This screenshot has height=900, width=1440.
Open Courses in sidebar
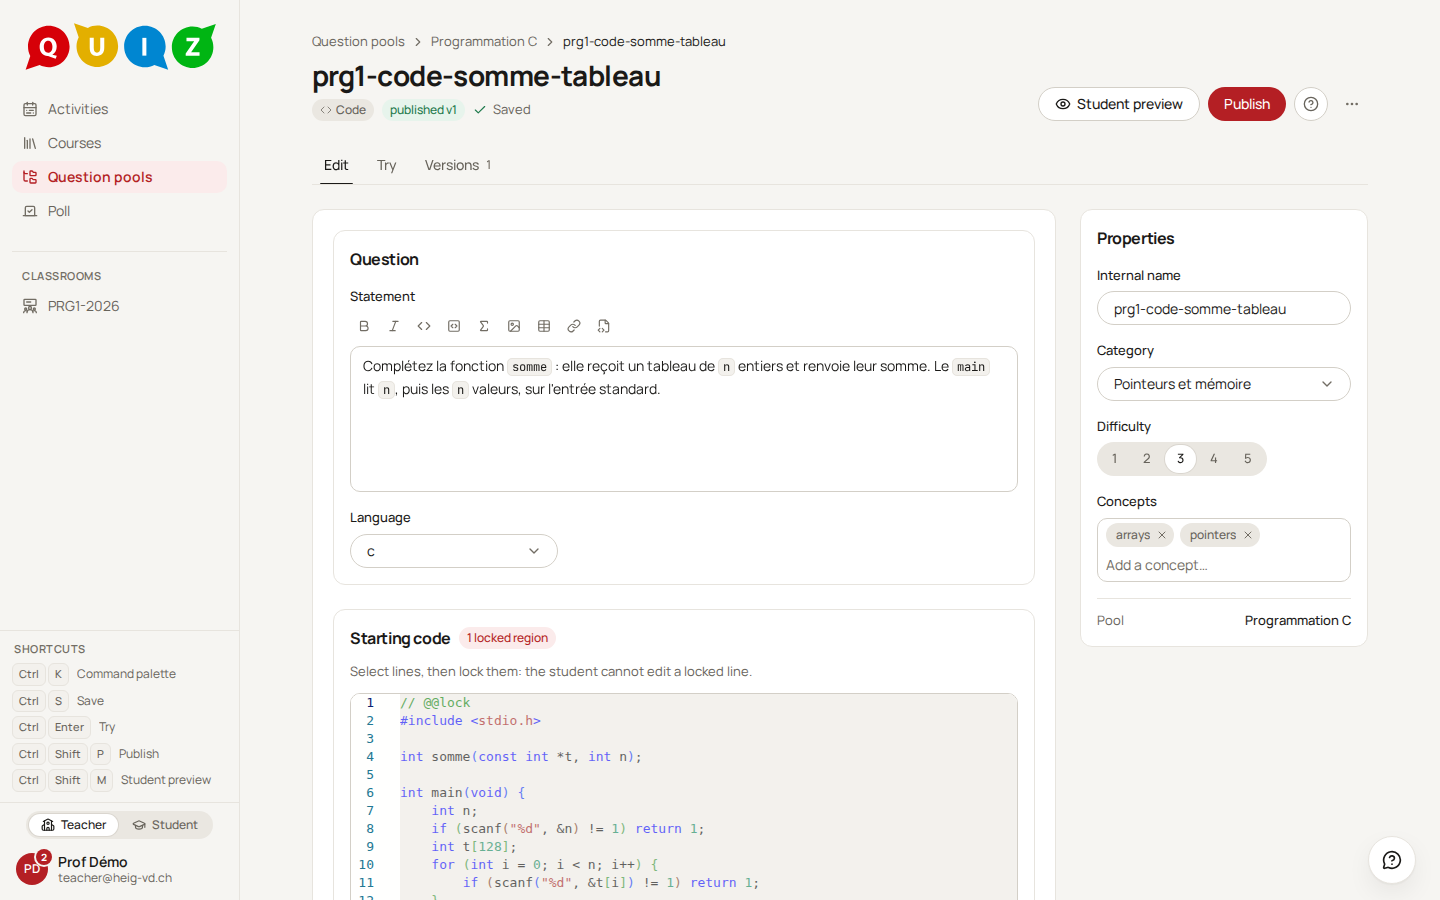click(119, 143)
